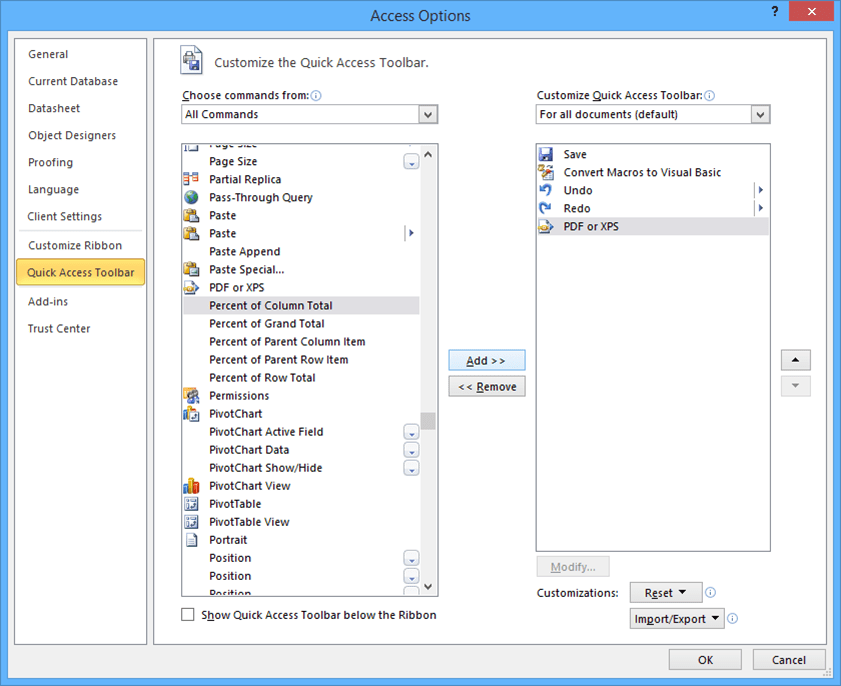841x686 pixels.
Task: Click the Permissions command icon
Action: (x=192, y=395)
